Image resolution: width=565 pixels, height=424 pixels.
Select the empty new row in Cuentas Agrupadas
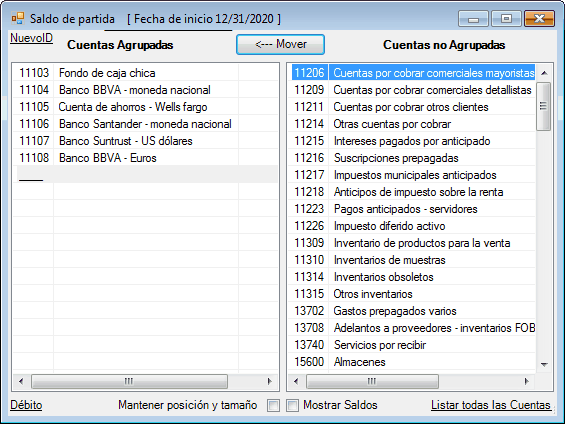145,174
